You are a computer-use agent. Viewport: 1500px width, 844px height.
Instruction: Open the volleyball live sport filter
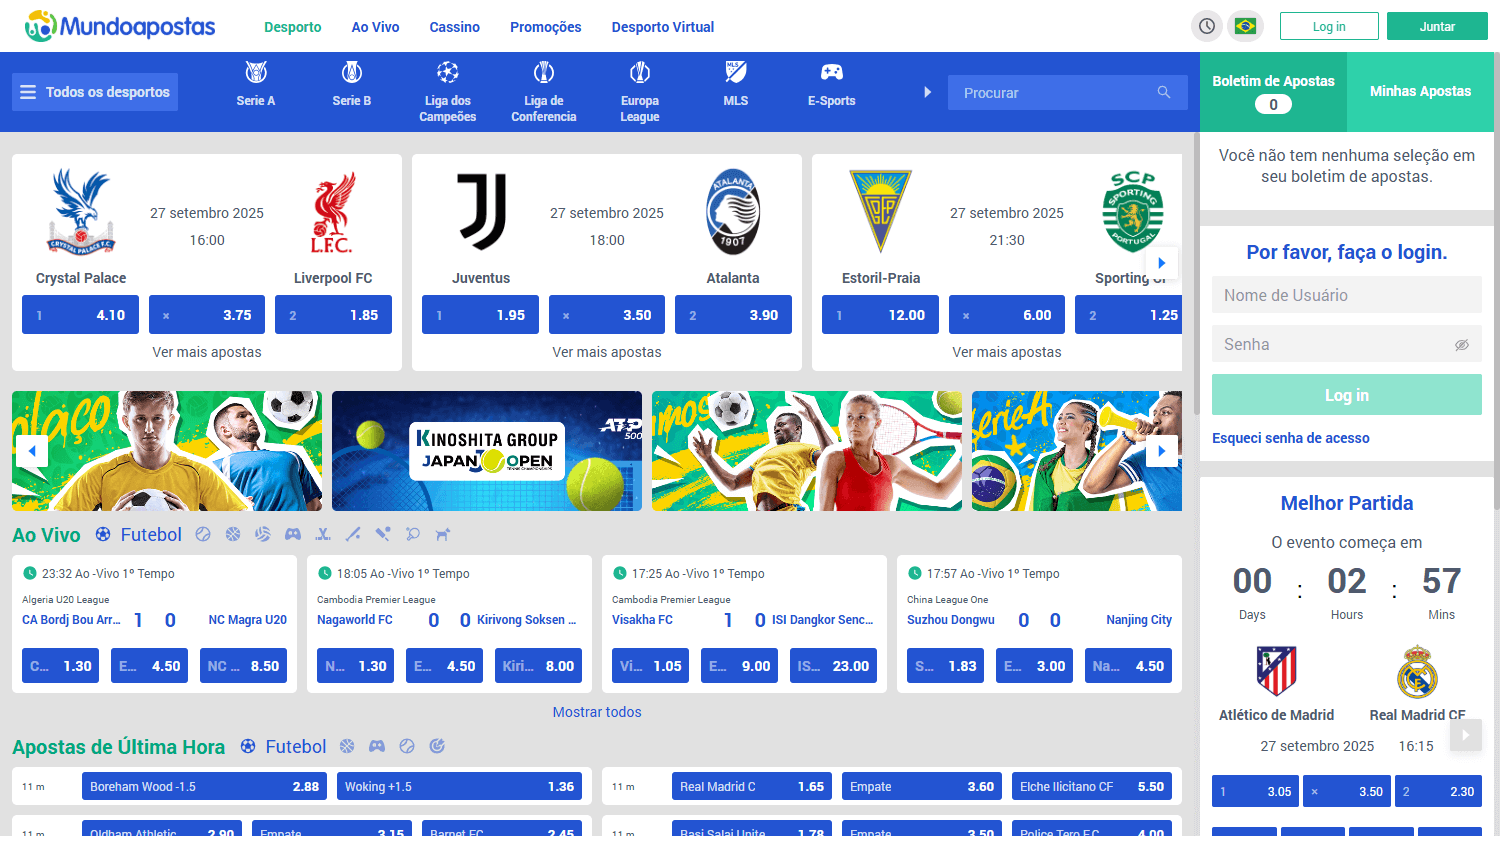tap(262, 534)
